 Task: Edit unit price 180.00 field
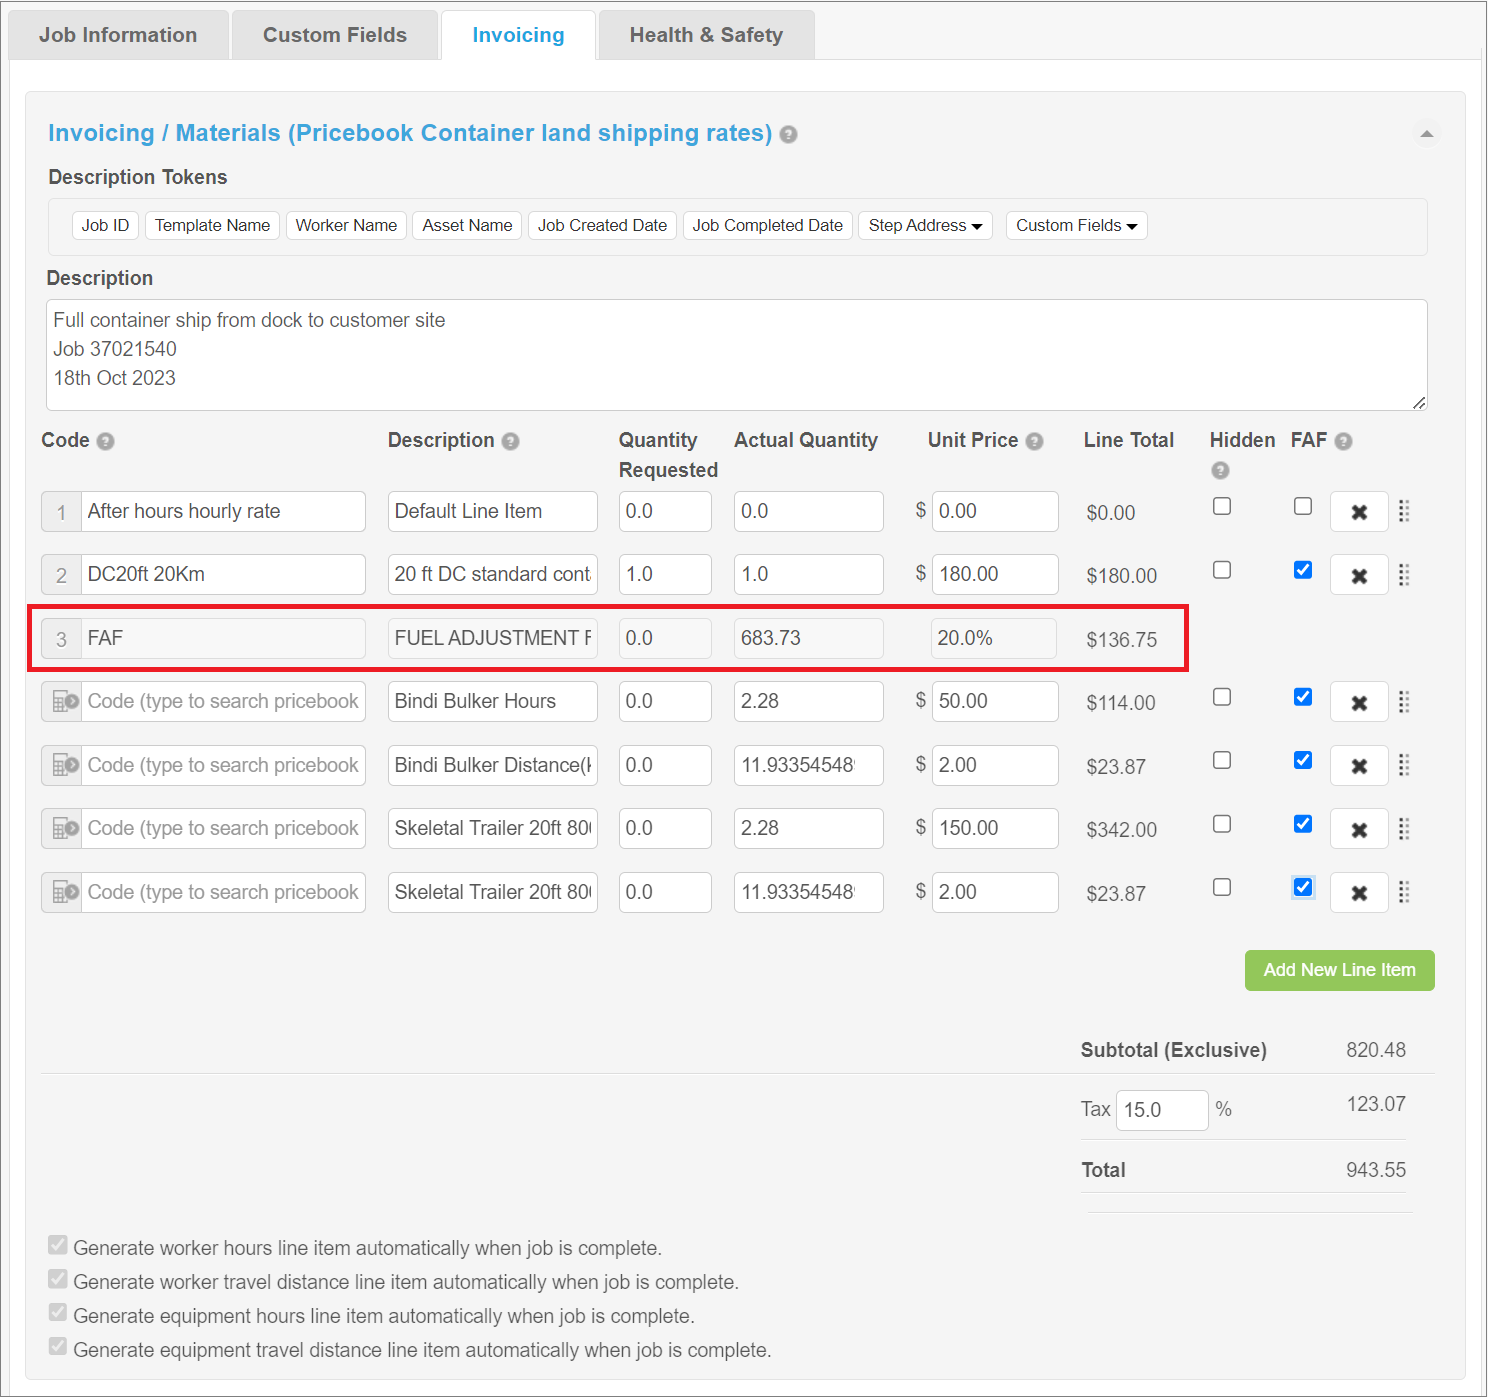click(994, 574)
